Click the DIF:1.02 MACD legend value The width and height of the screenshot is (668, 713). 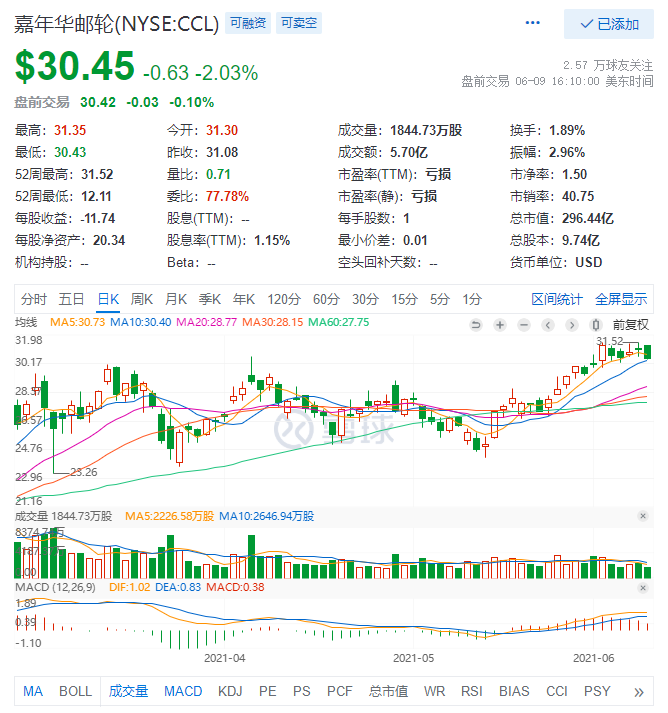tap(130, 587)
